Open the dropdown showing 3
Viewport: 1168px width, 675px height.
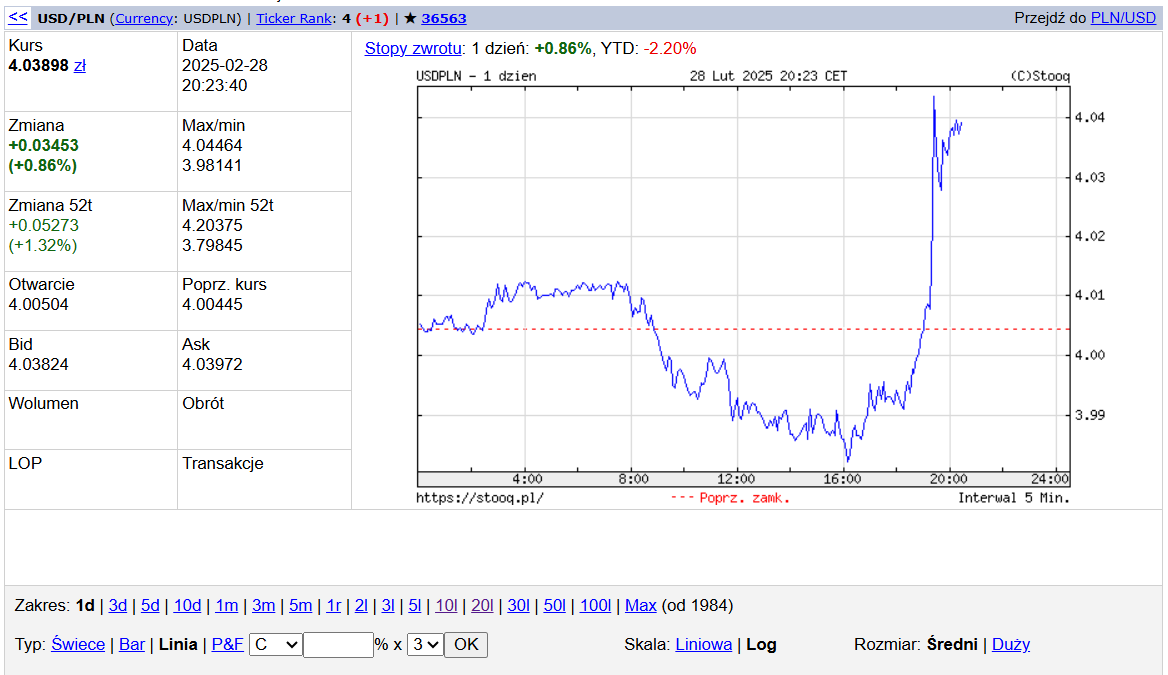click(425, 644)
